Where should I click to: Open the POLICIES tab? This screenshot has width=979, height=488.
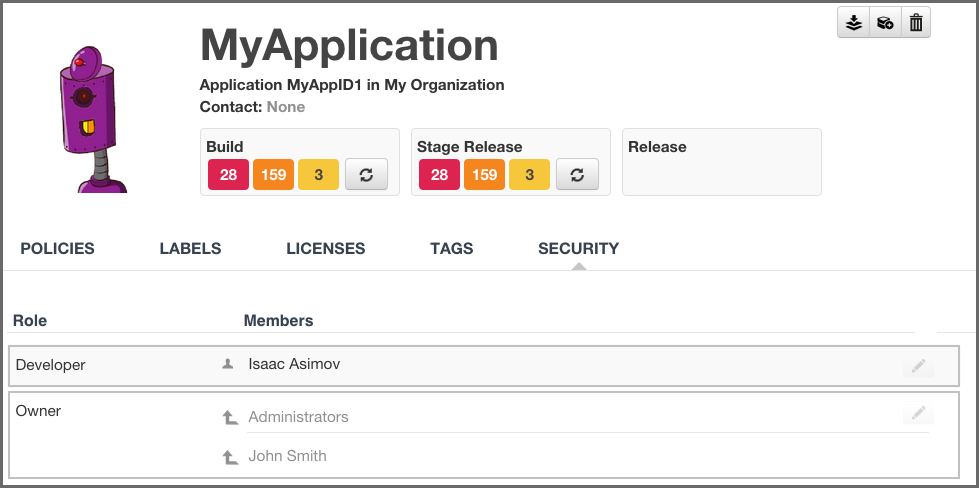coord(57,248)
